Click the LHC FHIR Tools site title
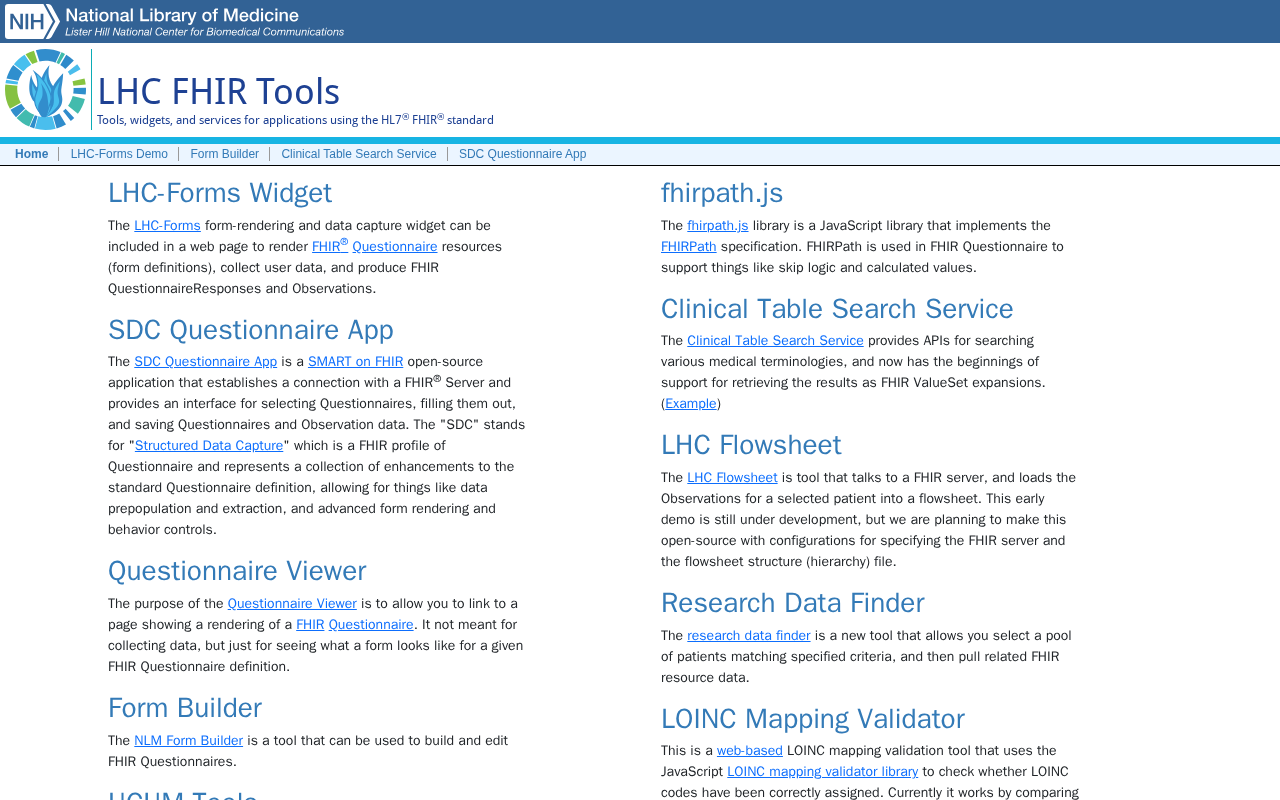Image resolution: width=1280 pixels, height=800 pixels. [x=218, y=92]
